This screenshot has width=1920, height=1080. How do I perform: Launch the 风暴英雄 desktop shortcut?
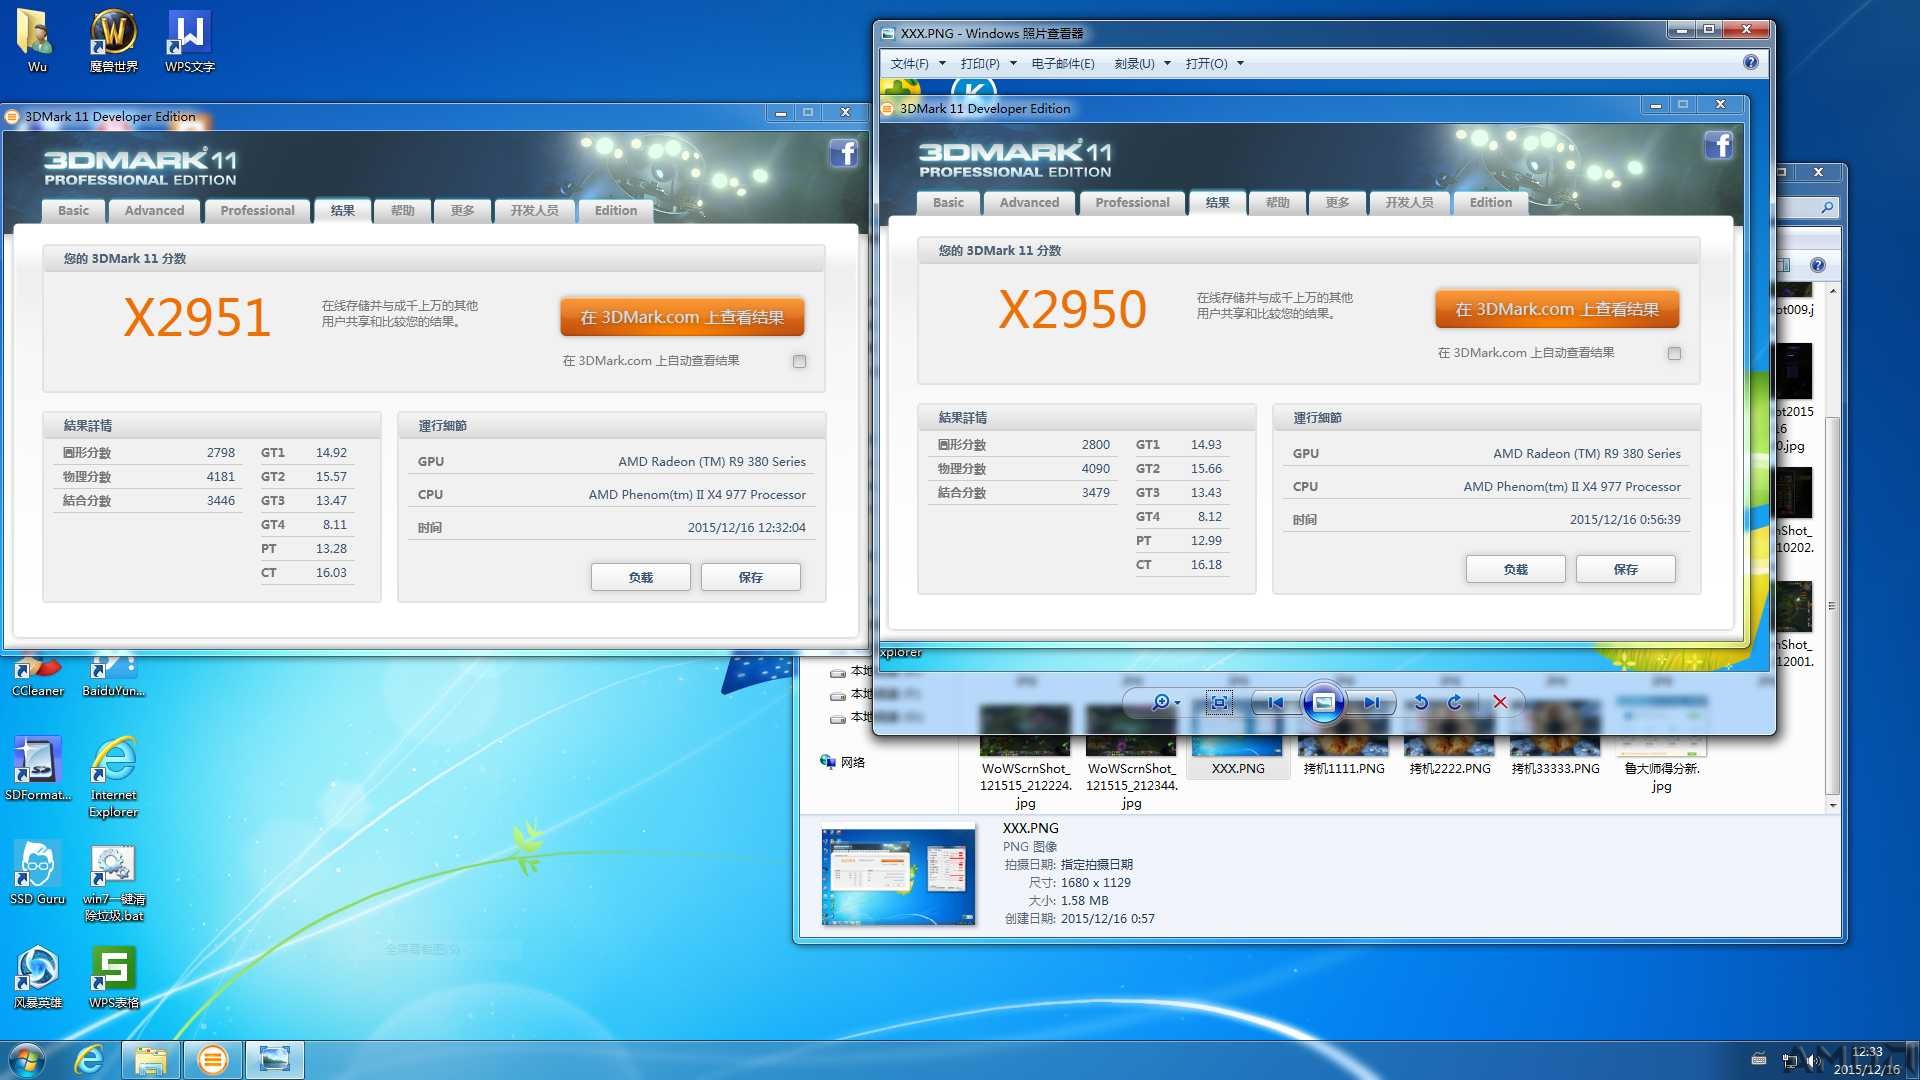(x=37, y=977)
